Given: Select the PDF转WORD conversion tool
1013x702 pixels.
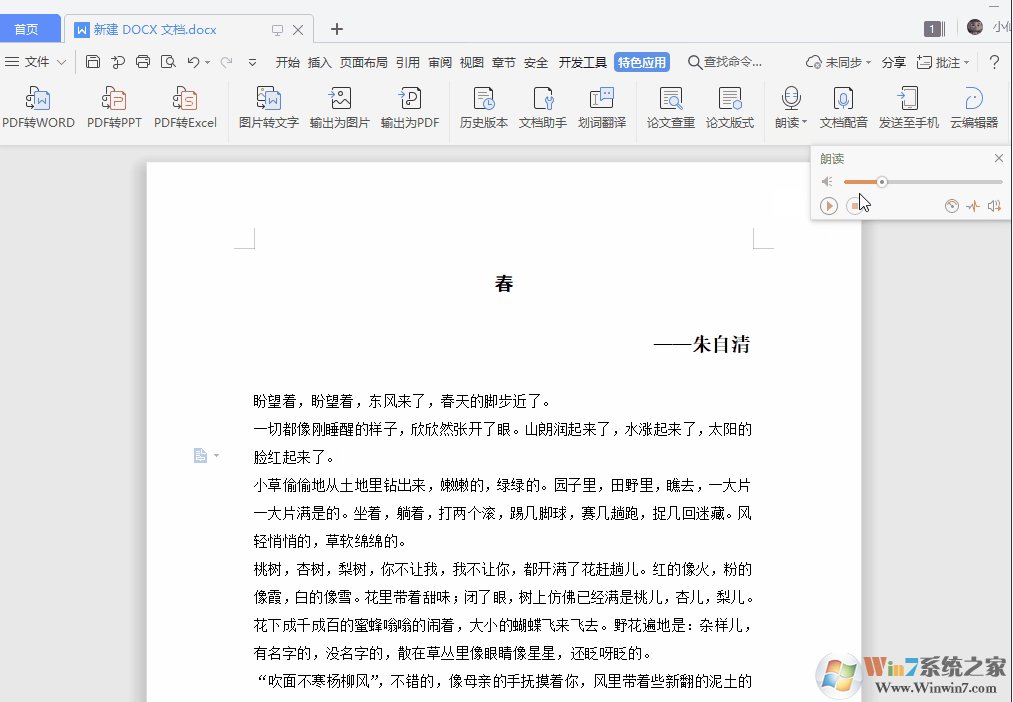Looking at the screenshot, I should tap(39, 107).
